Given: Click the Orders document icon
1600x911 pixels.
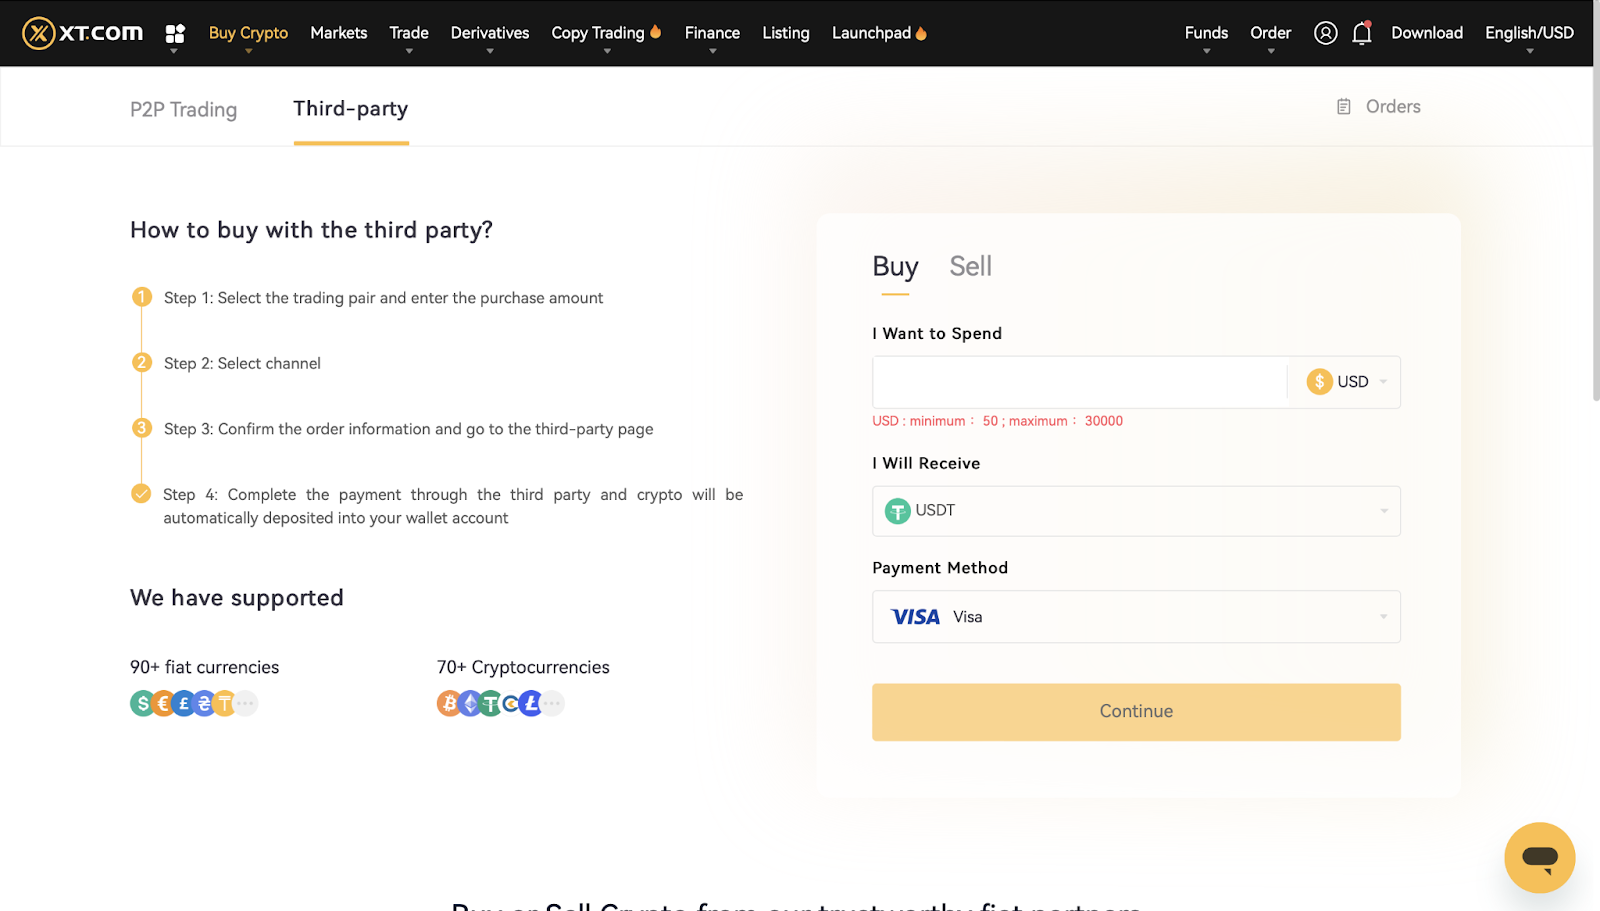Looking at the screenshot, I should [x=1344, y=107].
